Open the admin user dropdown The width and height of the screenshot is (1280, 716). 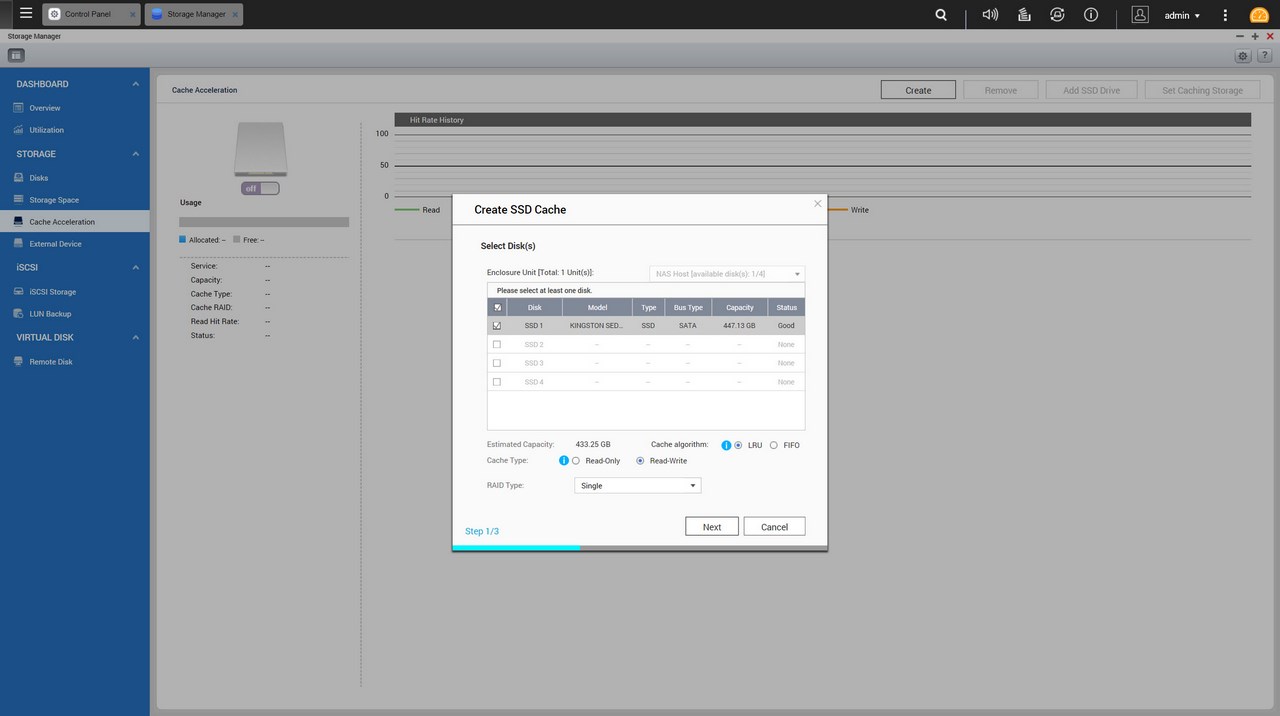tap(1183, 15)
